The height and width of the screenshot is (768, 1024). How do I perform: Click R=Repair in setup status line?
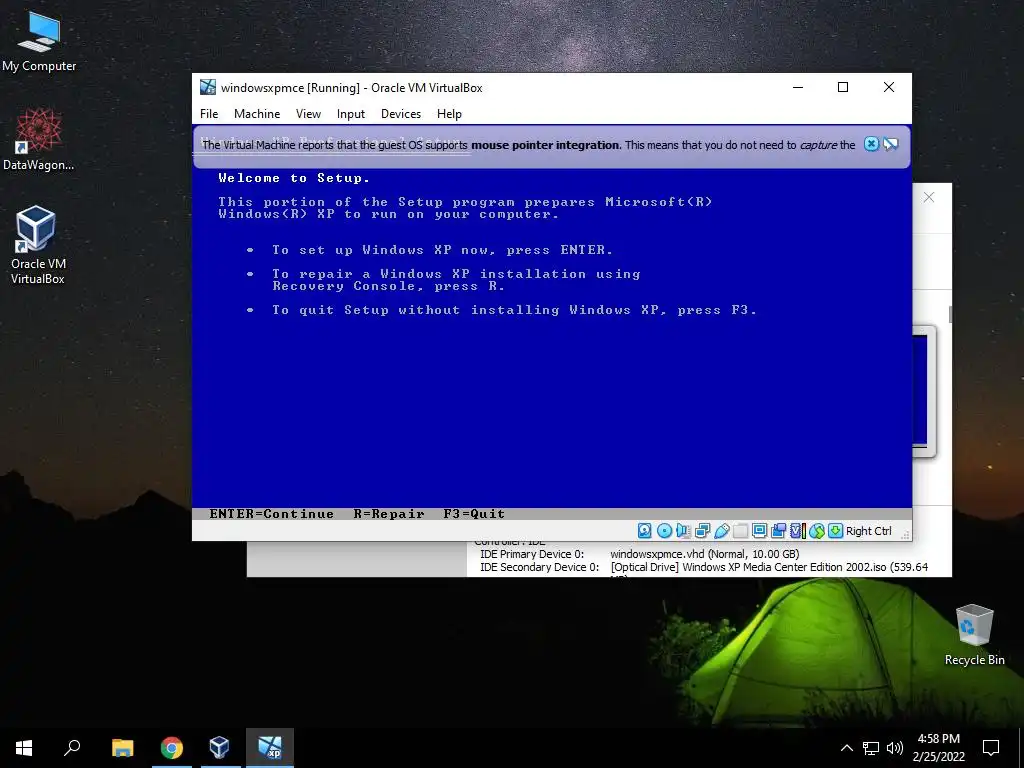point(389,514)
